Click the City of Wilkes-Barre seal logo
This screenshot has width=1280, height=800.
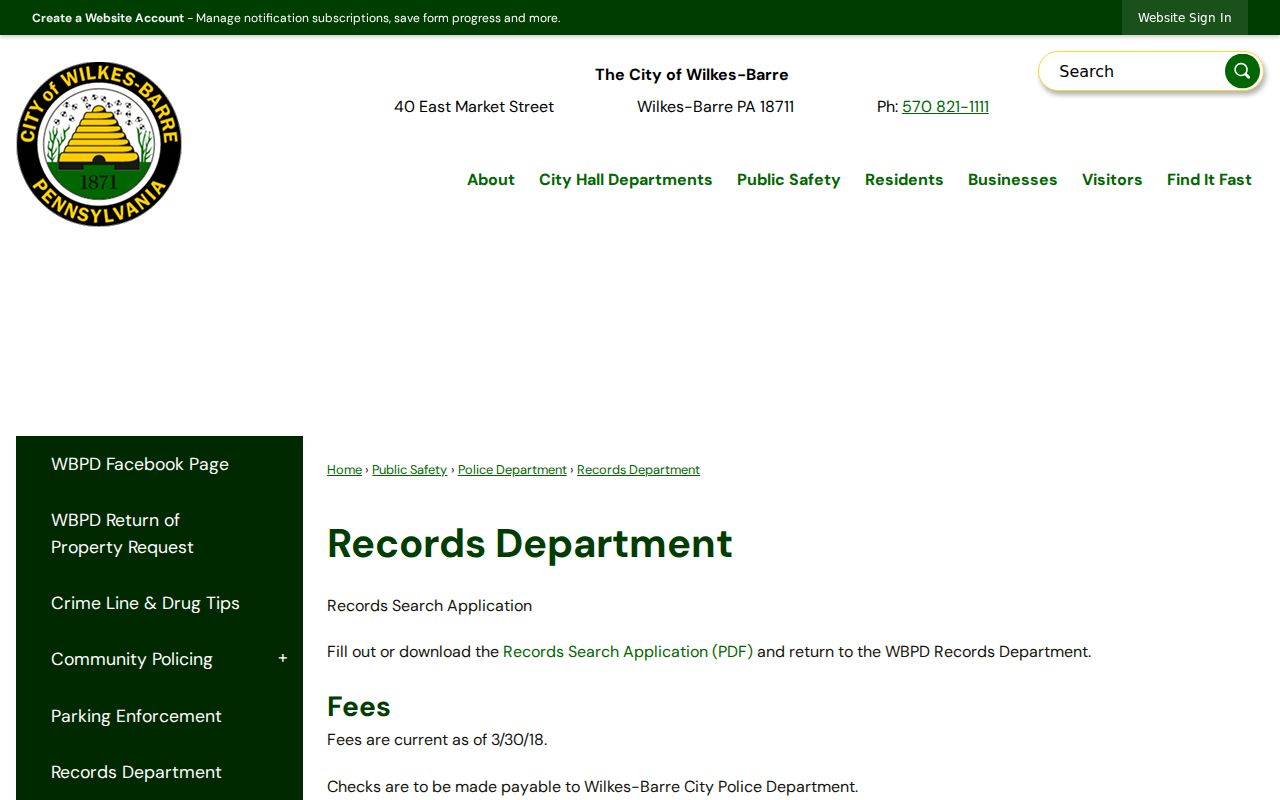click(99, 144)
